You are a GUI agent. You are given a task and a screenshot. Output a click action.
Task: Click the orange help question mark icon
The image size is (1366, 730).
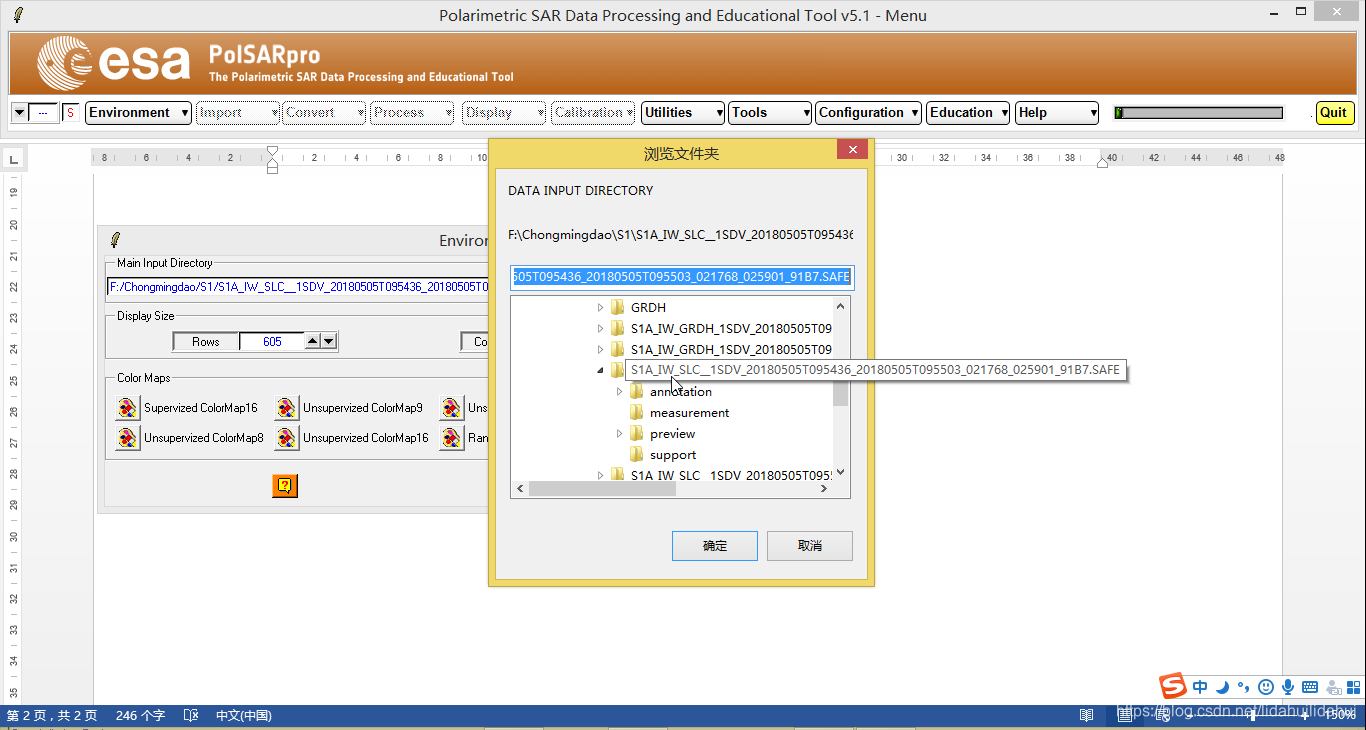coord(285,486)
